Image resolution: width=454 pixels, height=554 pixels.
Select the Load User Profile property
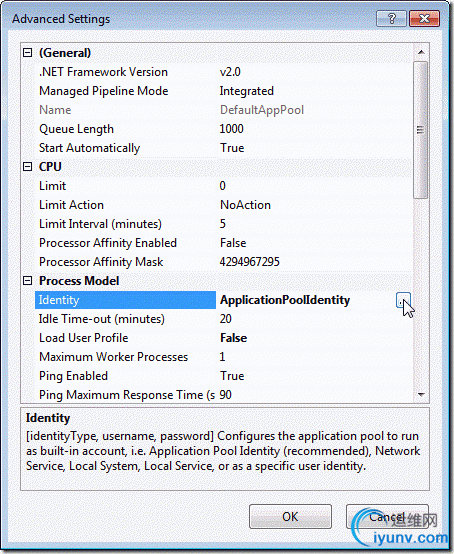pos(224,338)
